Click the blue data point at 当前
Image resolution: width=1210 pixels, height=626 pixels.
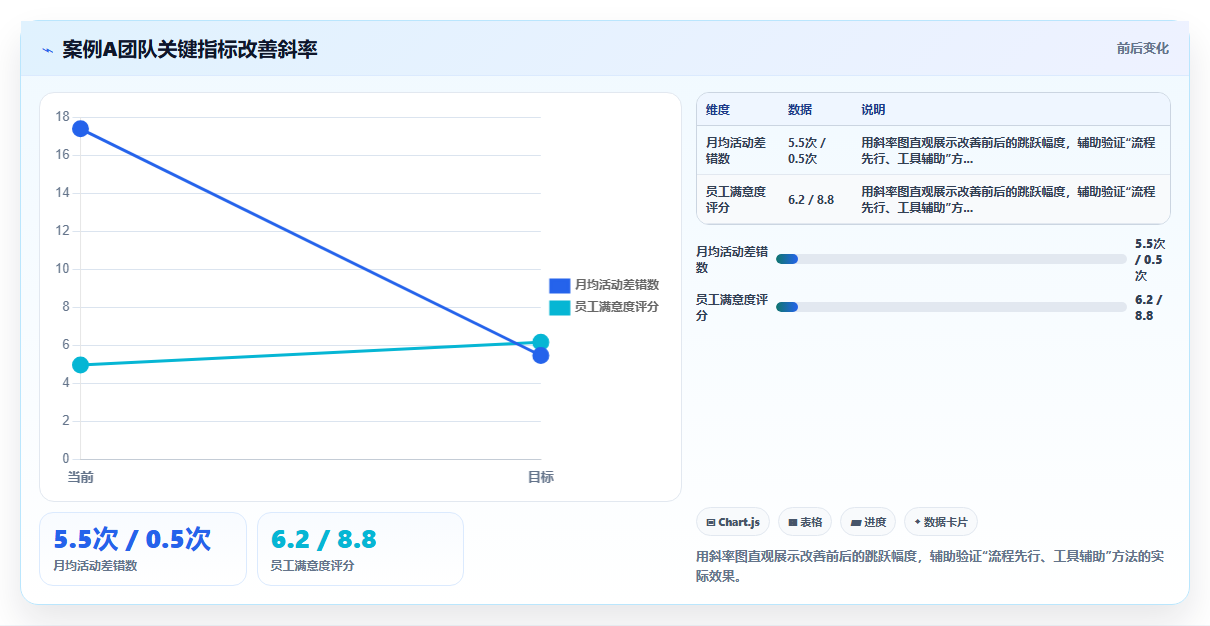(81, 128)
